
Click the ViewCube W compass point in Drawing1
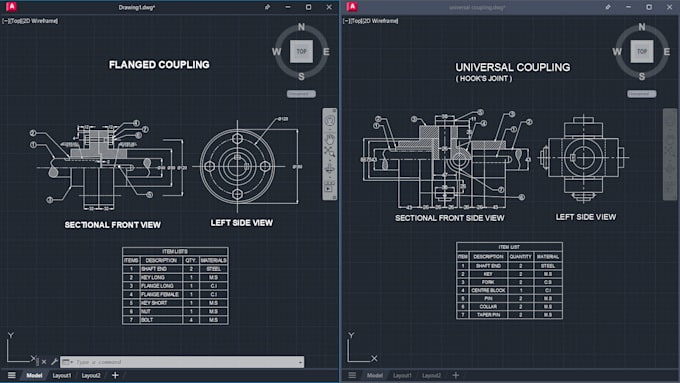tap(276, 52)
